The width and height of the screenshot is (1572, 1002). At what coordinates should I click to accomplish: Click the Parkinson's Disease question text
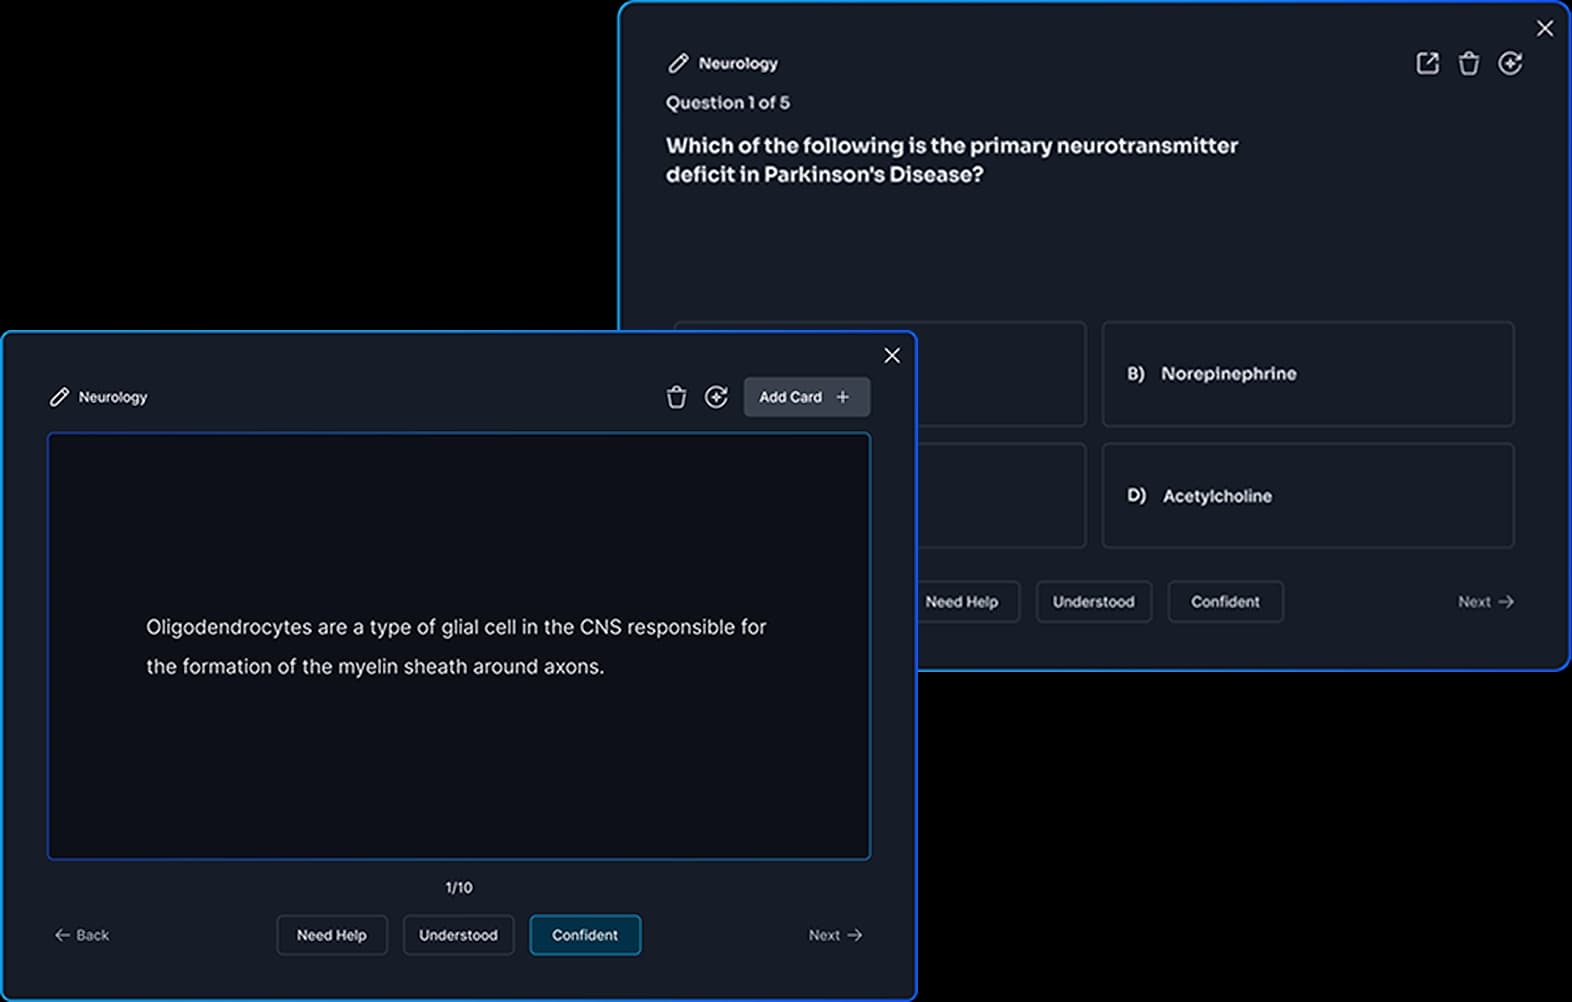(x=952, y=160)
